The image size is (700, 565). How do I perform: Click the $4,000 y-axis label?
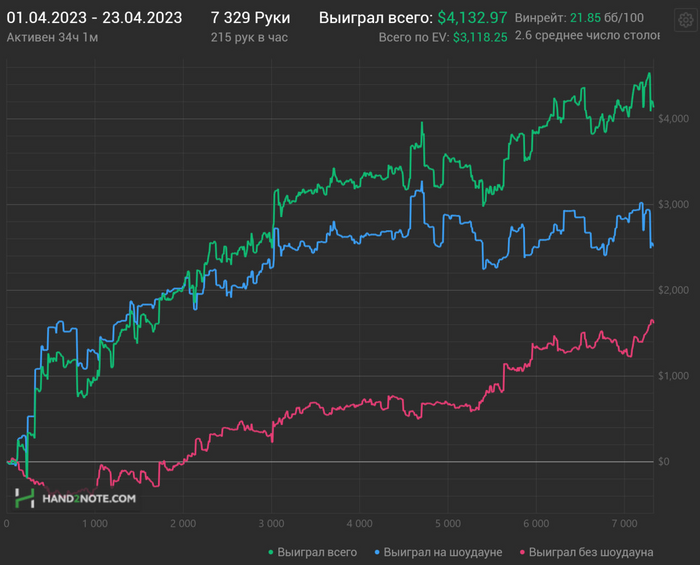[x=673, y=119]
